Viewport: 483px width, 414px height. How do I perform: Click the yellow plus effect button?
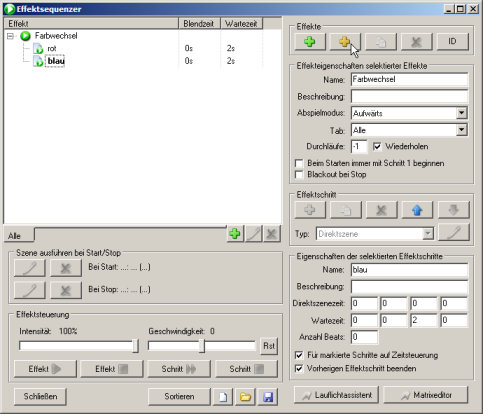(x=345, y=42)
